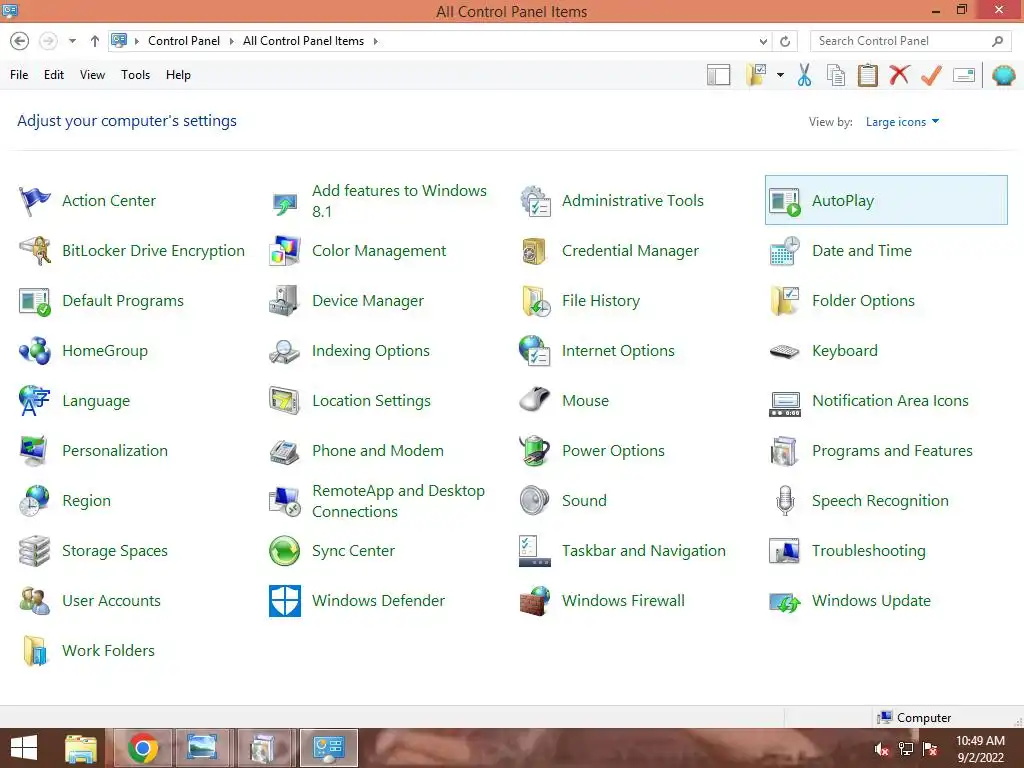Screen dimensions: 1024x768
Task: Open the Troubleshooting link
Action: tap(869, 551)
